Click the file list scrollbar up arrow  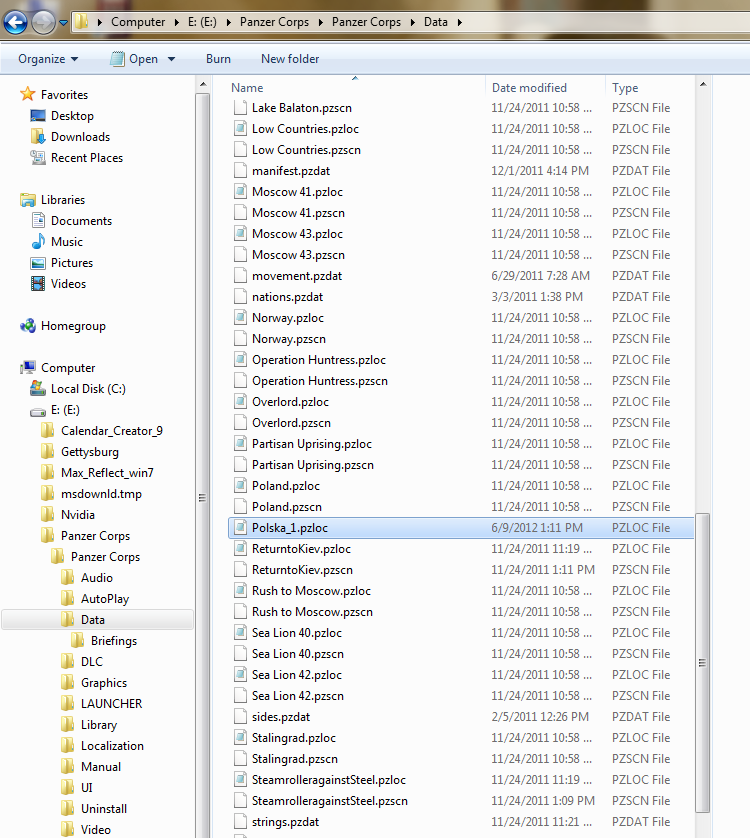(x=703, y=84)
